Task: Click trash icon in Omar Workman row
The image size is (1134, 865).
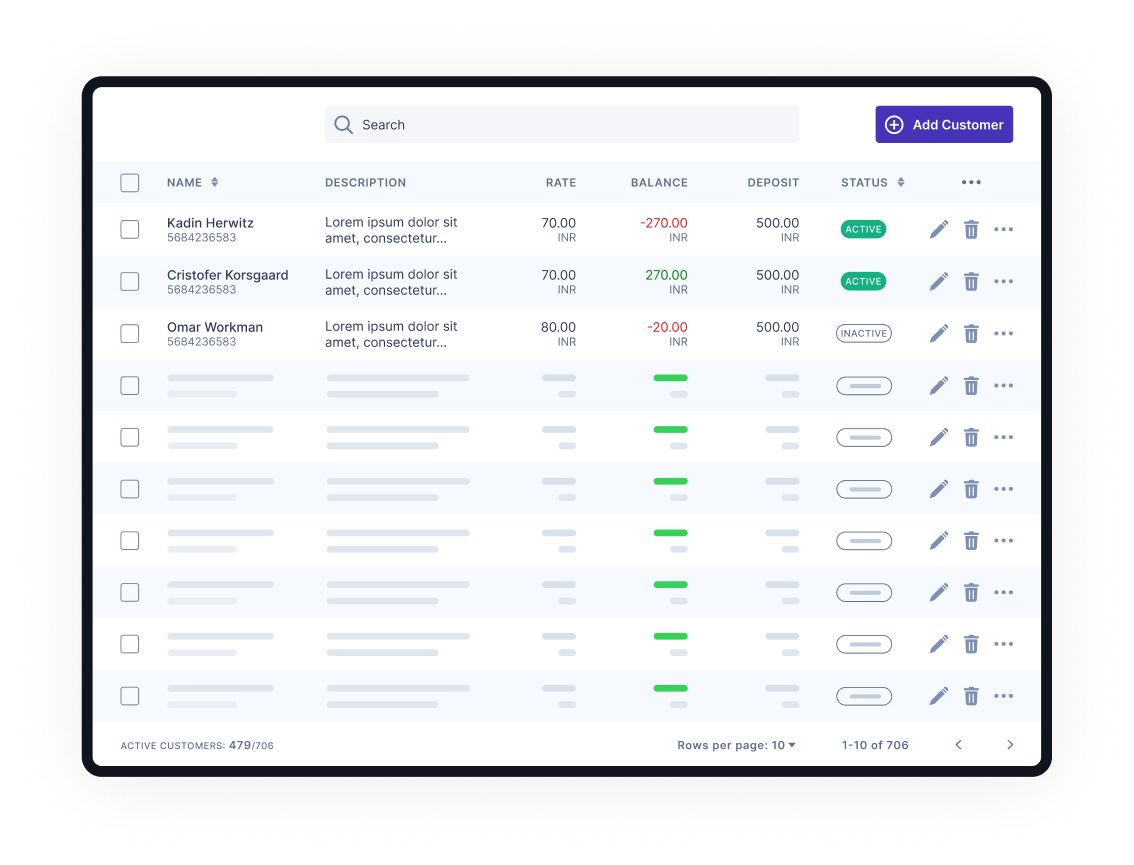Action: [971, 334]
